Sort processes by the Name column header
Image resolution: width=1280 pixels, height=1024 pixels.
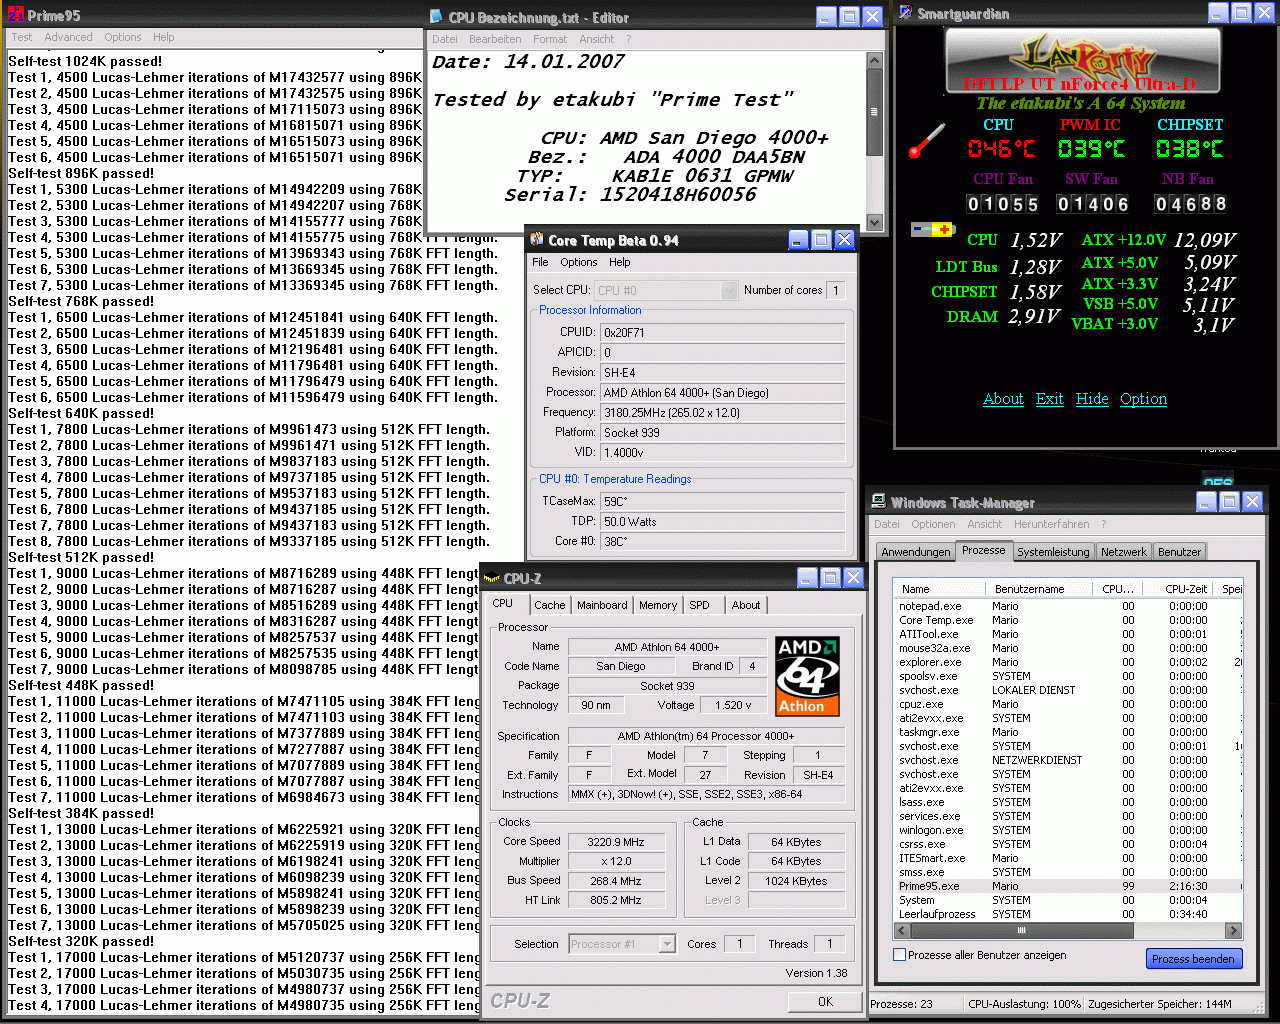pos(940,589)
